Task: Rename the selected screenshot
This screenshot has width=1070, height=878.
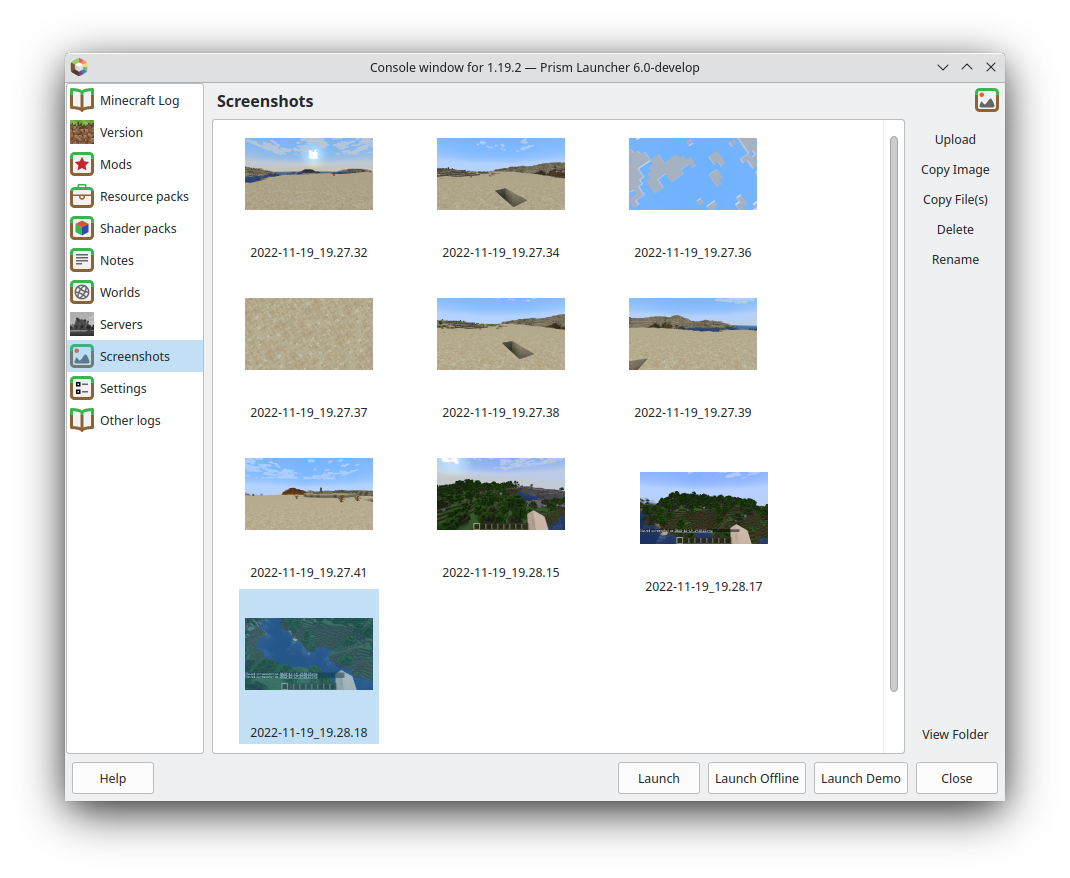Action: pyautogui.click(x=955, y=259)
